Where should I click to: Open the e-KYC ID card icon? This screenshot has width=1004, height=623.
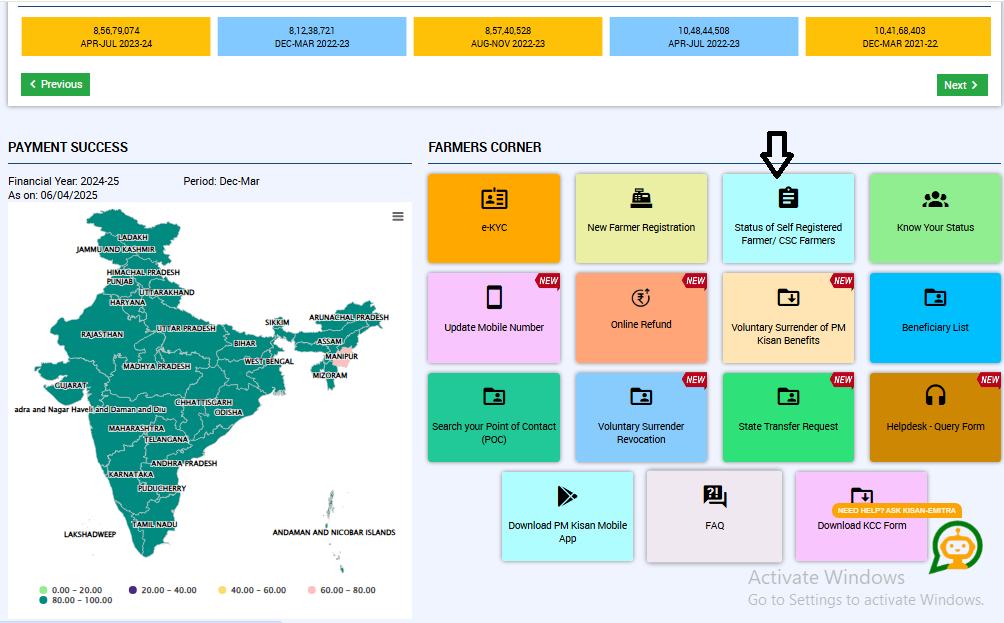point(494,199)
